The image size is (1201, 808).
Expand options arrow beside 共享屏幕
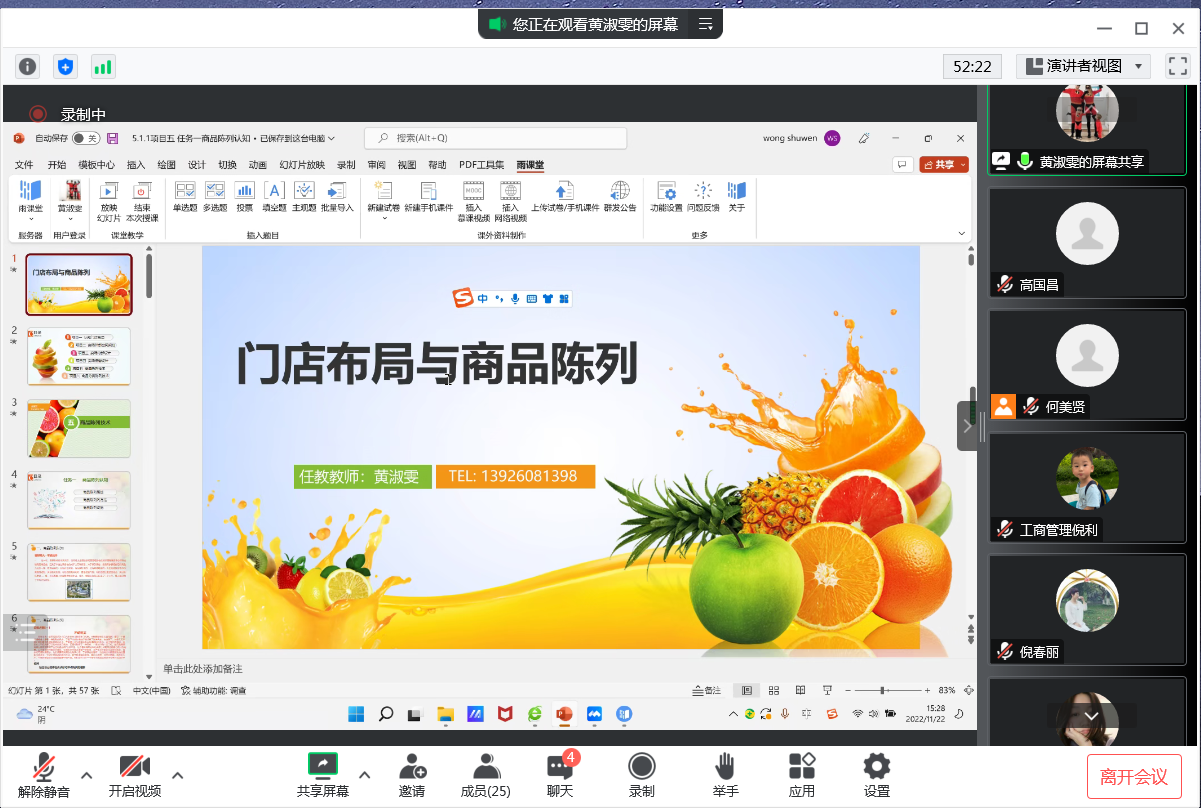click(x=364, y=775)
